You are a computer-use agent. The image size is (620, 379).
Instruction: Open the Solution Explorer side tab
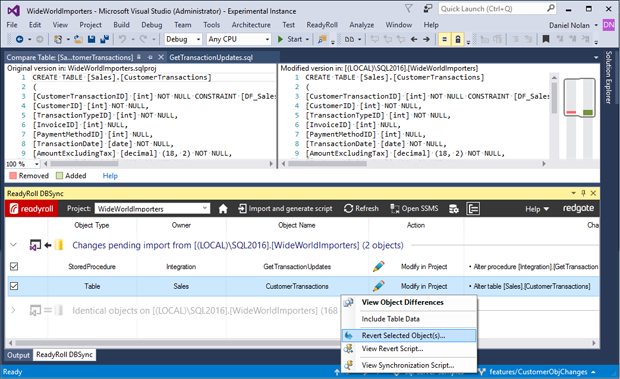coord(609,77)
